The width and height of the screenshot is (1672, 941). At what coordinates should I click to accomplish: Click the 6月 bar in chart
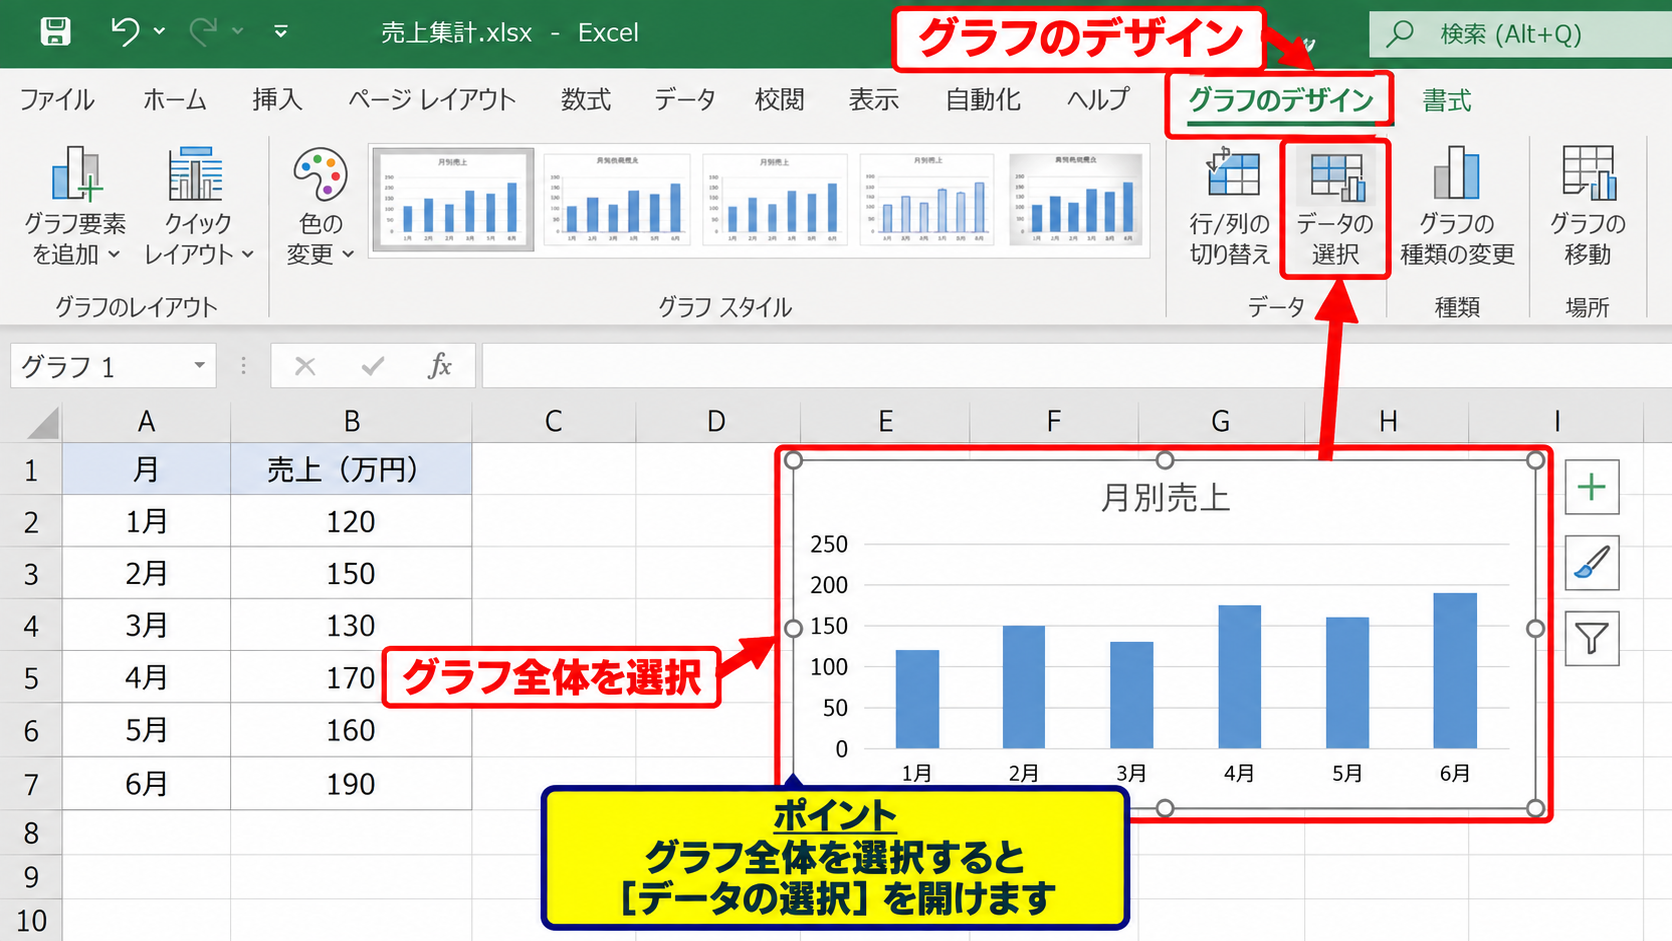pyautogui.click(x=1454, y=670)
